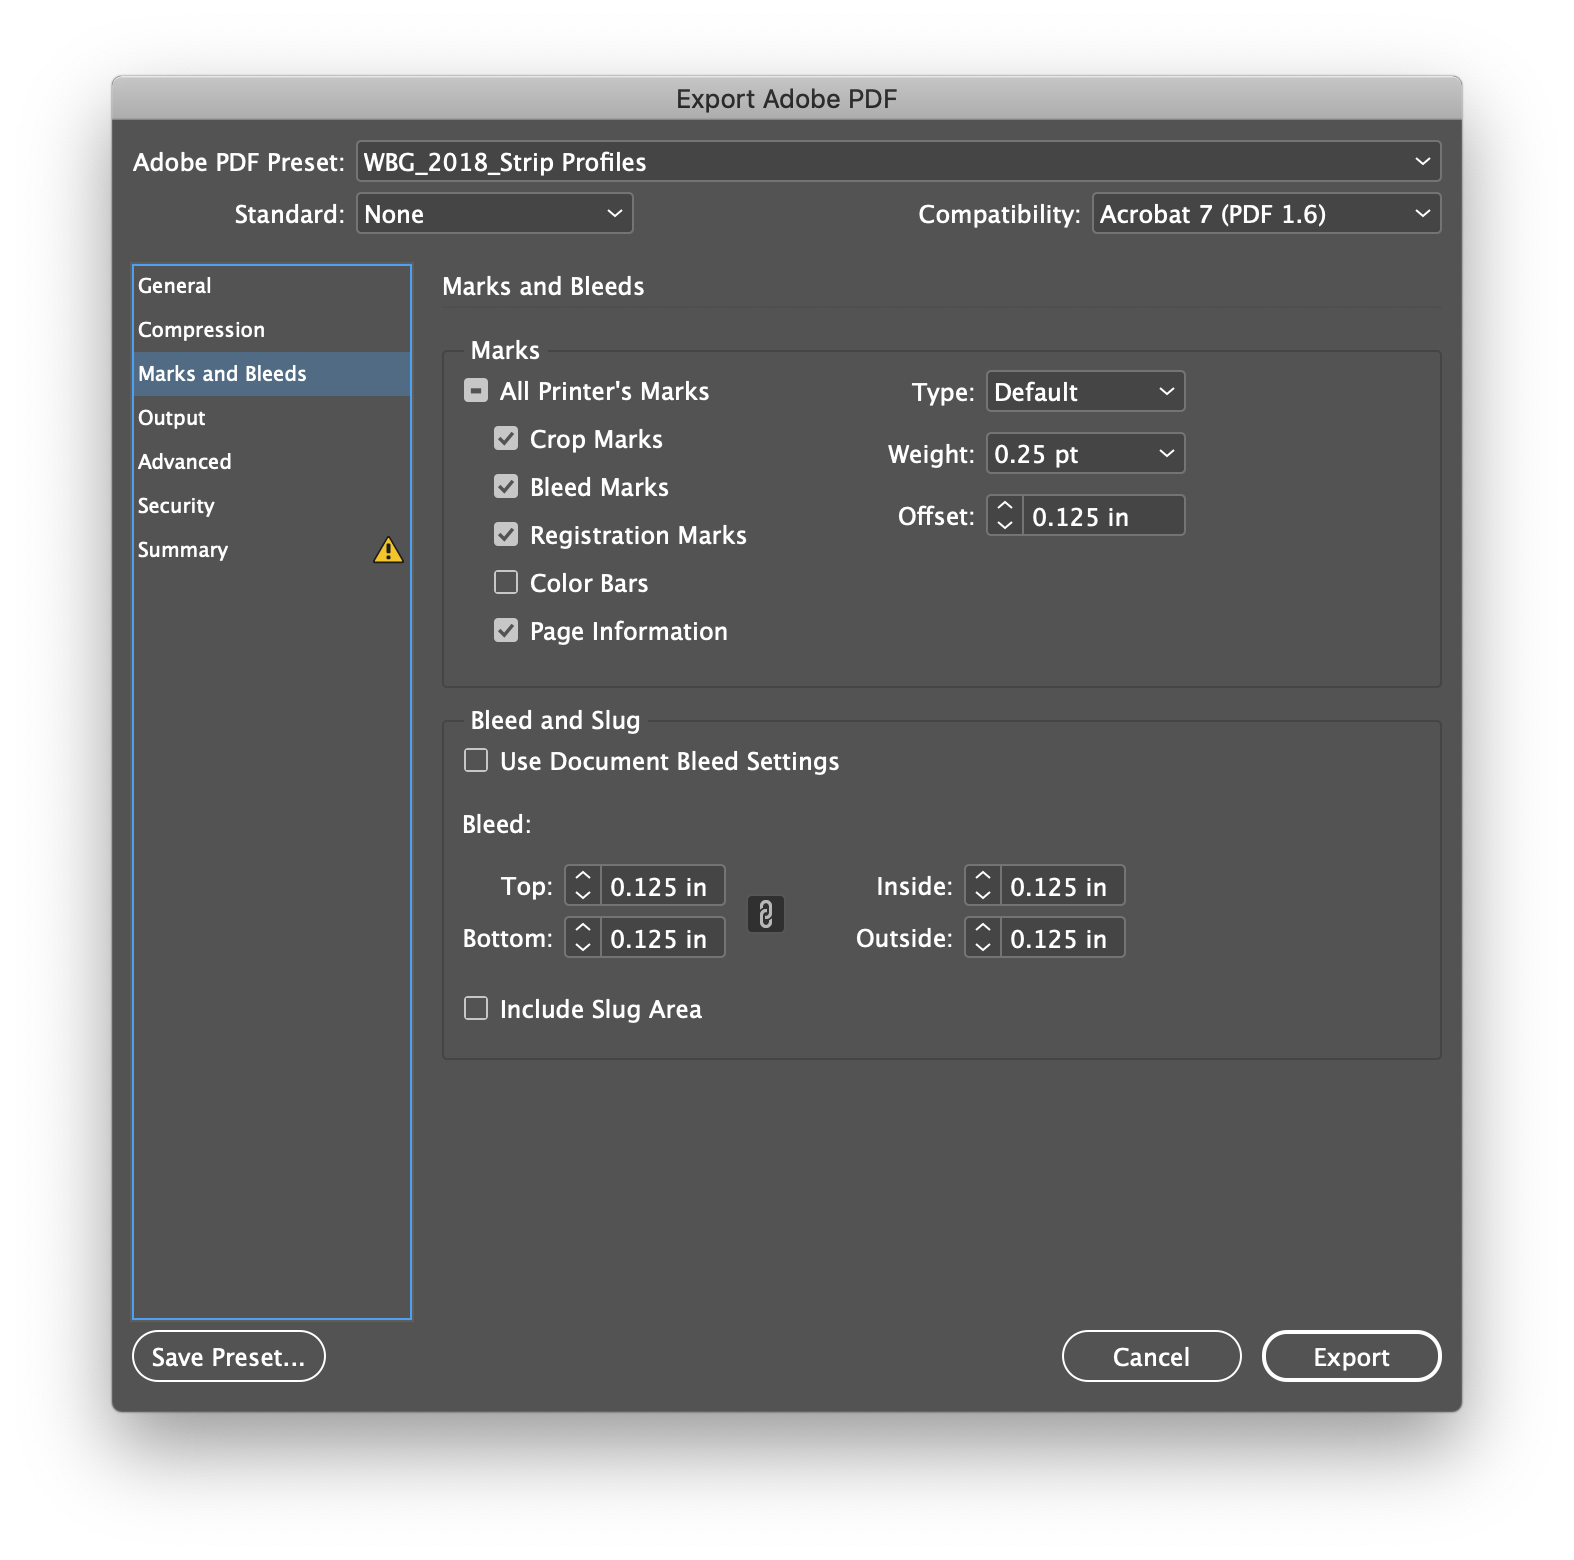Viewport: 1574px width, 1560px height.
Task: Go to the Security section
Action: tap(272, 506)
